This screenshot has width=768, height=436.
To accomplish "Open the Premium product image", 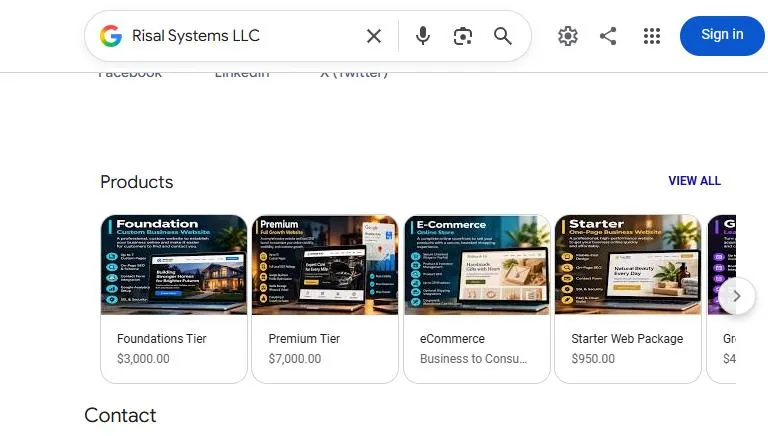I will pos(325,265).
